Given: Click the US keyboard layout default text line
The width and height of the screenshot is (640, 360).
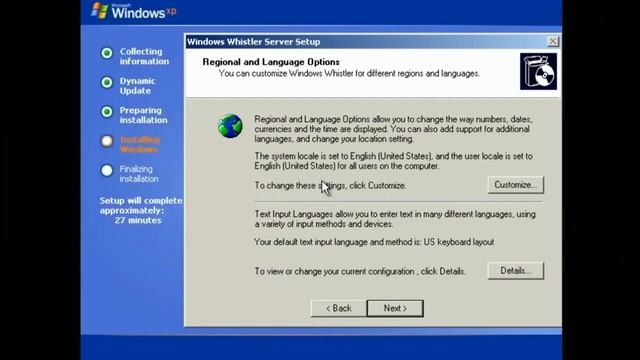Looking at the screenshot, I should pos(374,242).
